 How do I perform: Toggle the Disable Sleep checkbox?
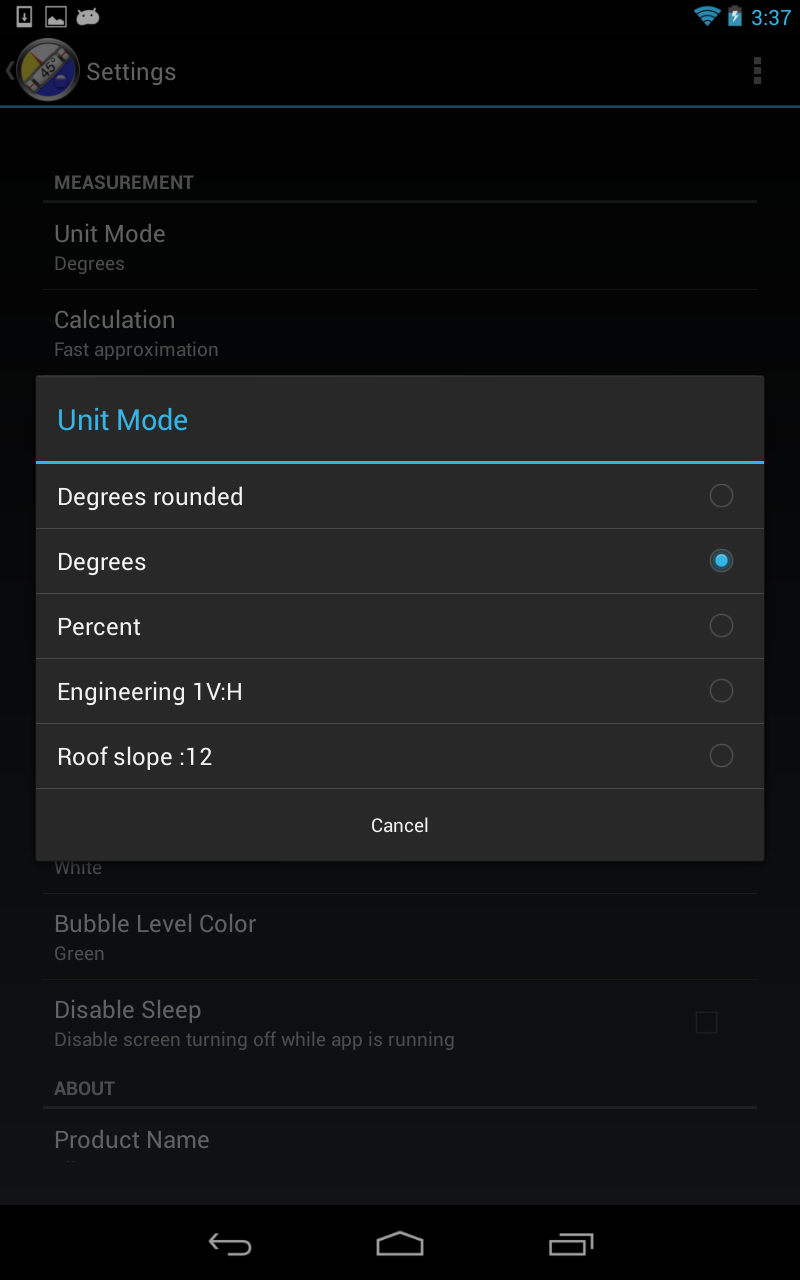[x=706, y=1022]
